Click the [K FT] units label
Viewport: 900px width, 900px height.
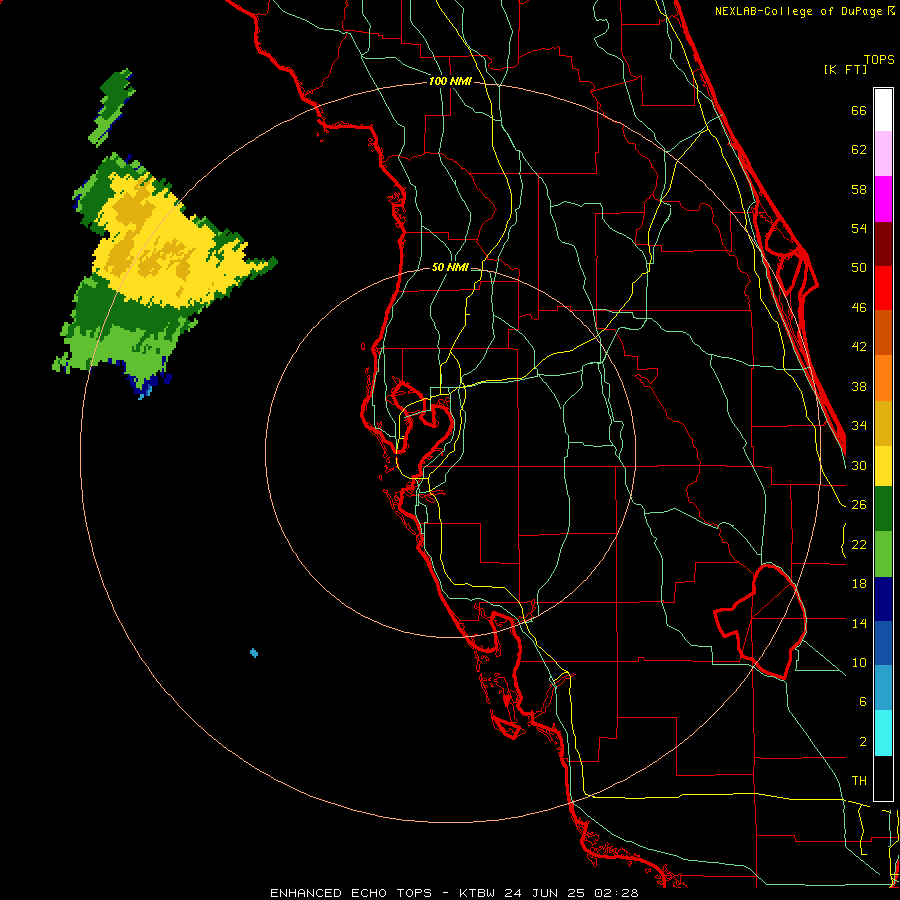[x=845, y=69]
